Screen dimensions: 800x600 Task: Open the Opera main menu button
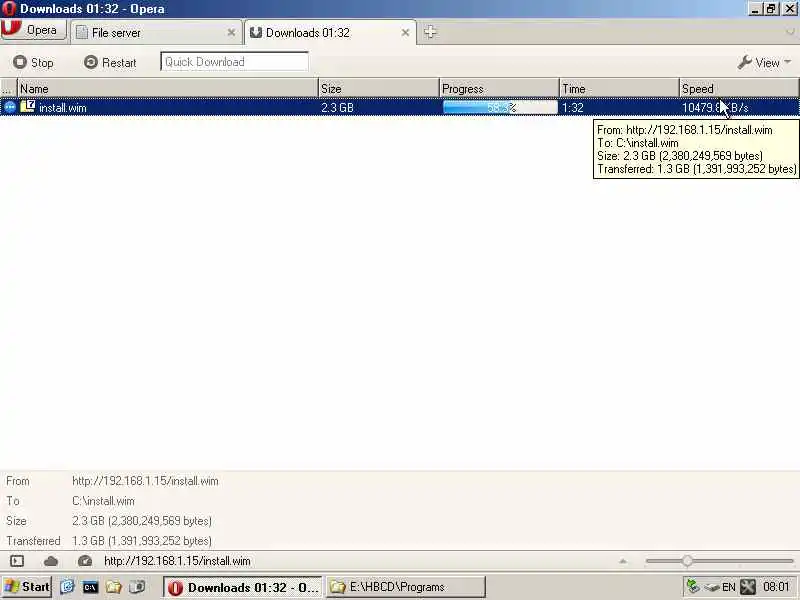pyautogui.click(x=34, y=30)
